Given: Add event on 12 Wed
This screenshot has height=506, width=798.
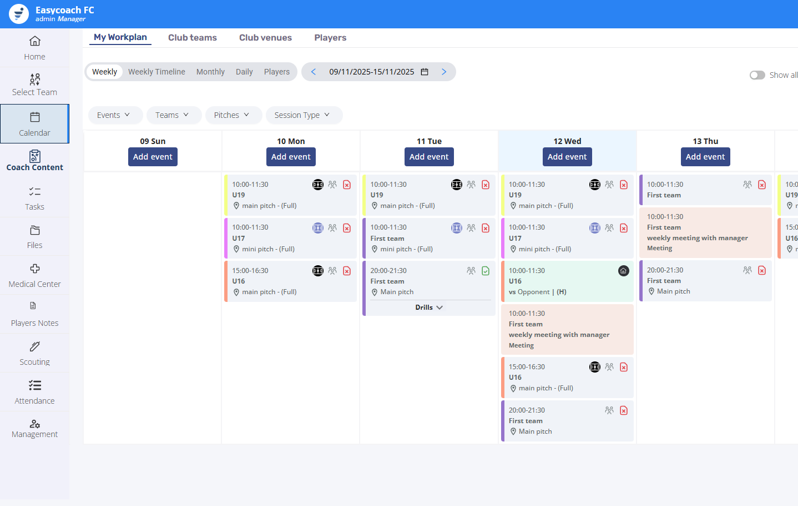Looking at the screenshot, I should tap(567, 157).
